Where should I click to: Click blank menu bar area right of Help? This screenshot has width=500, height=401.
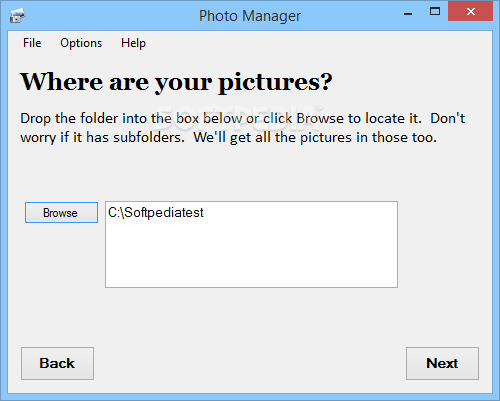317,43
